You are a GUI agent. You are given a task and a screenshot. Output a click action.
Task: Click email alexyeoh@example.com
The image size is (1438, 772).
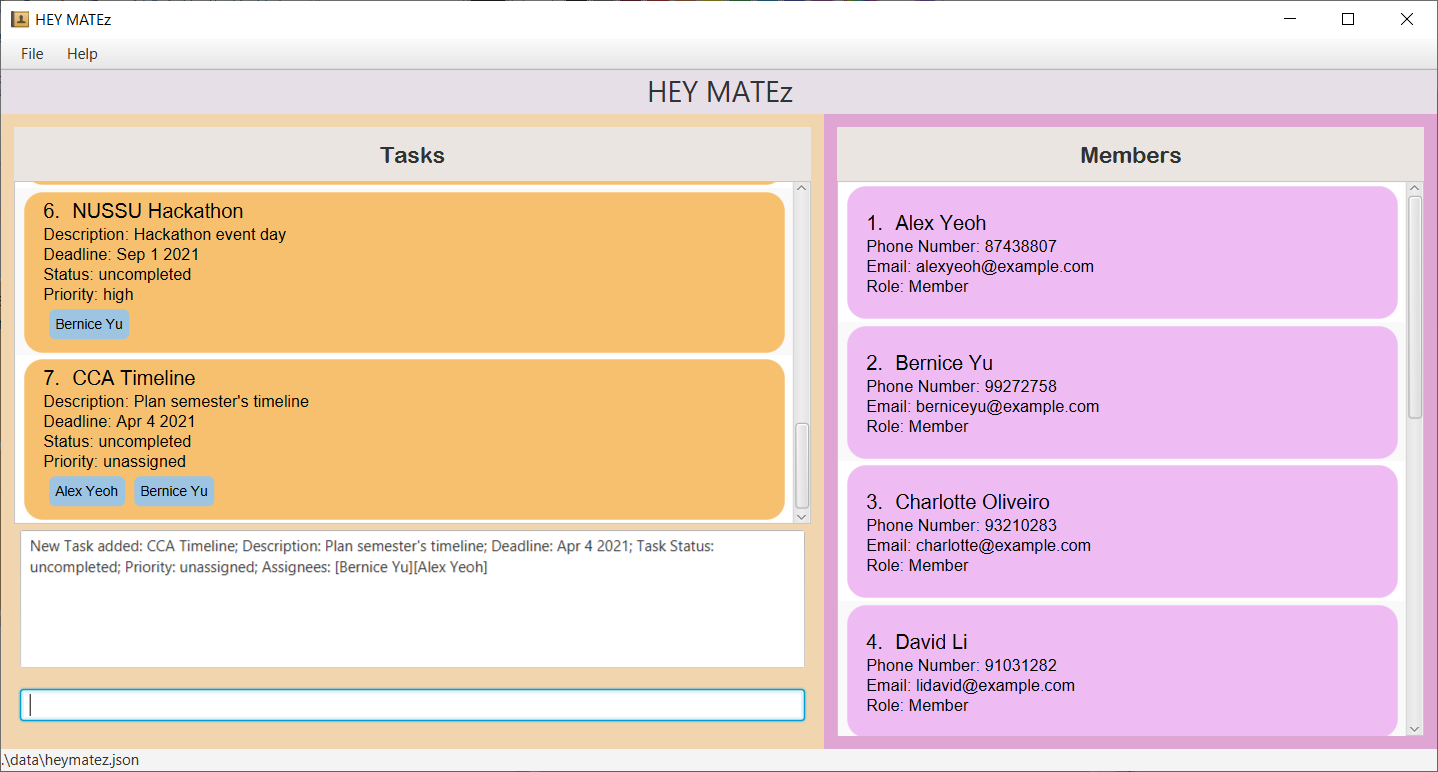[1005, 267]
